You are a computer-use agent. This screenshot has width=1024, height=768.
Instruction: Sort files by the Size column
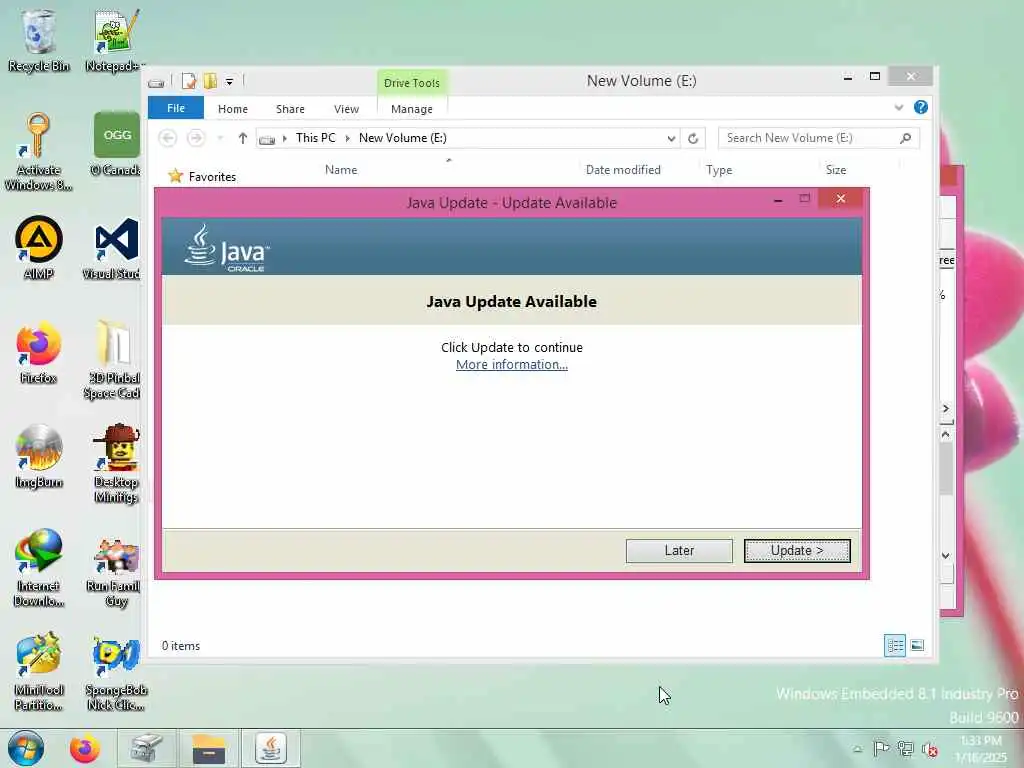[x=835, y=170]
